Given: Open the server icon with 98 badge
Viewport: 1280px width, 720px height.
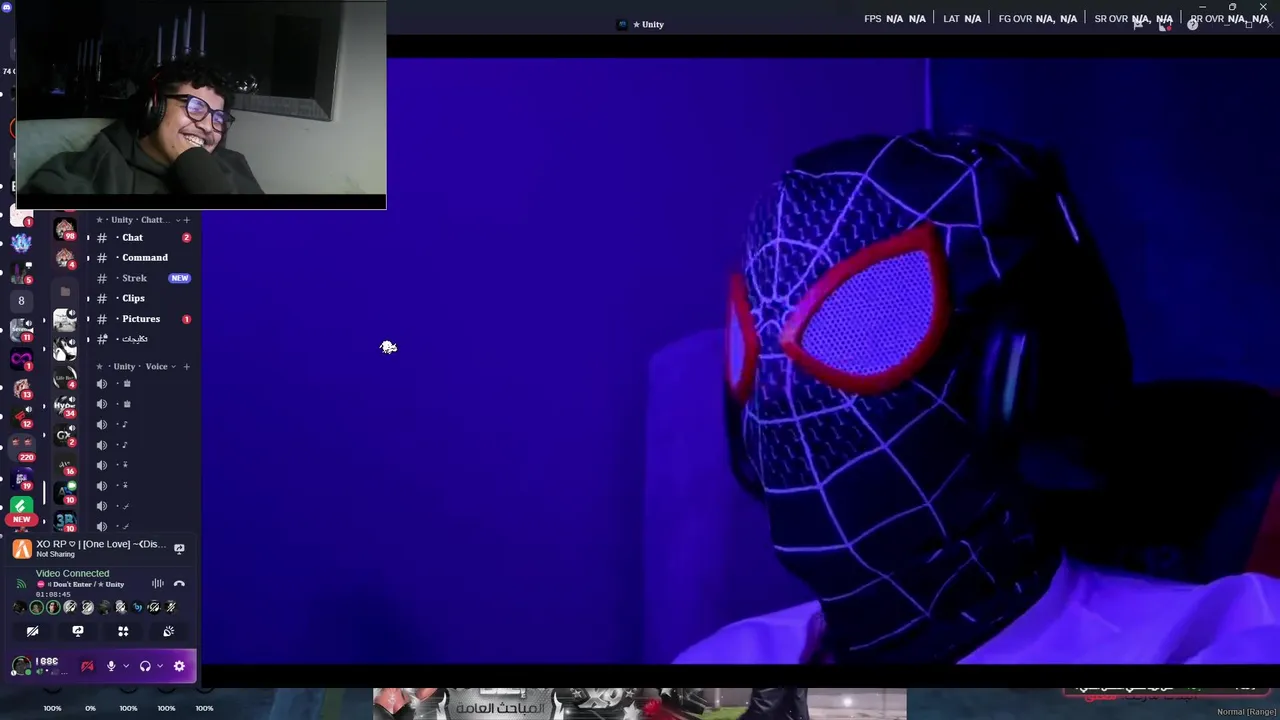Looking at the screenshot, I should (x=65, y=230).
